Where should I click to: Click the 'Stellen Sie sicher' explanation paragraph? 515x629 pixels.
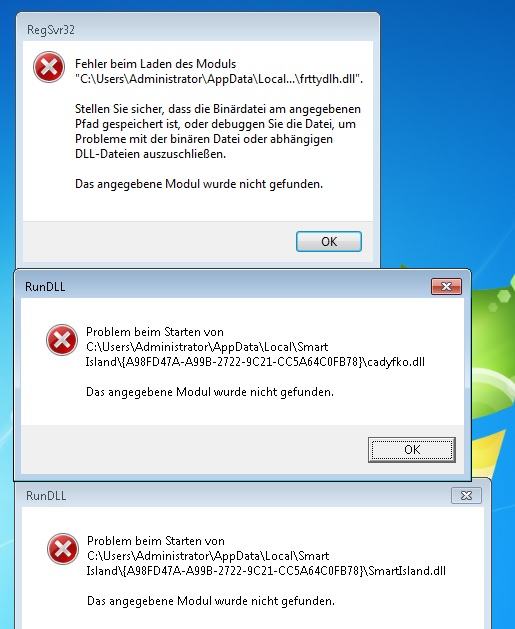pyautogui.click(x=218, y=131)
